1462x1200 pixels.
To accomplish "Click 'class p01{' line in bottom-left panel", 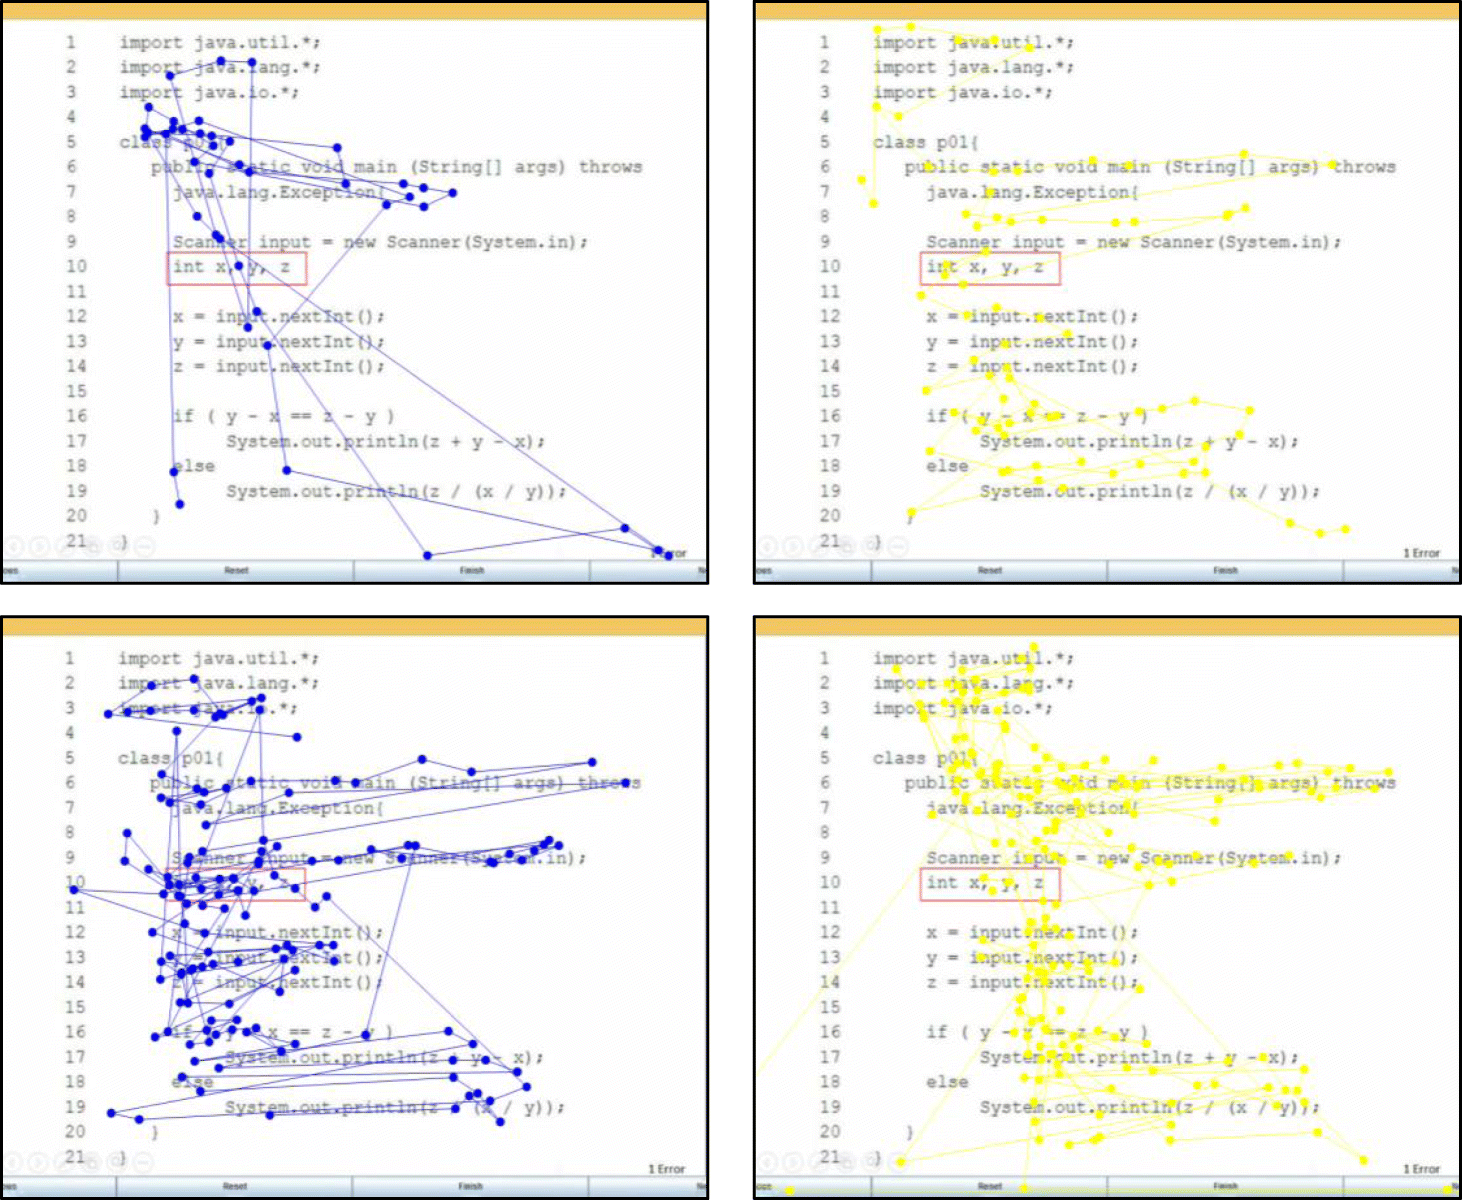I will click(171, 758).
